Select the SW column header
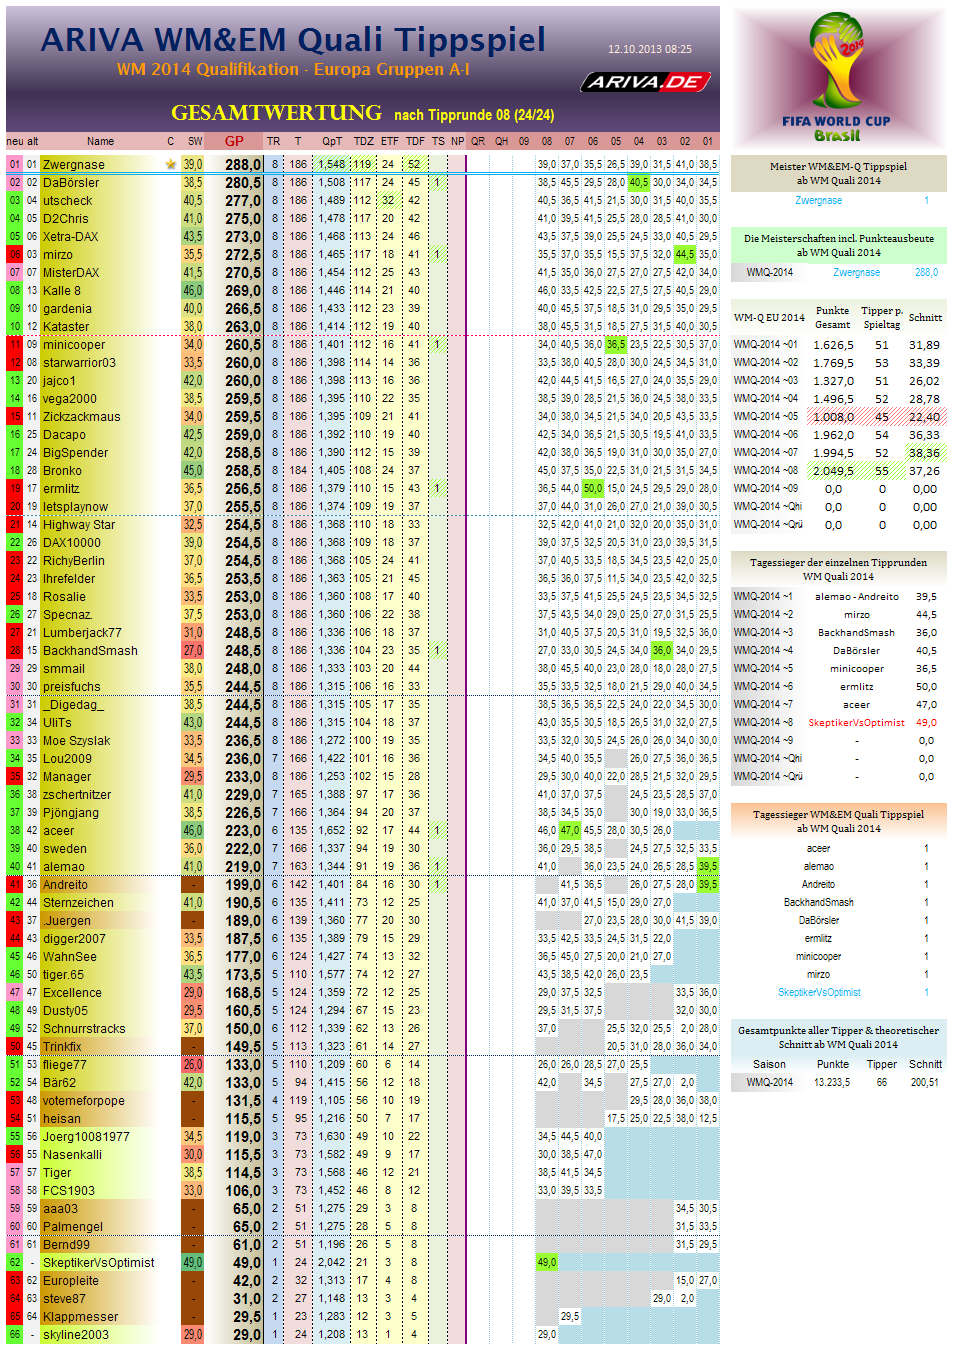The height and width of the screenshot is (1350, 953). click(x=193, y=141)
